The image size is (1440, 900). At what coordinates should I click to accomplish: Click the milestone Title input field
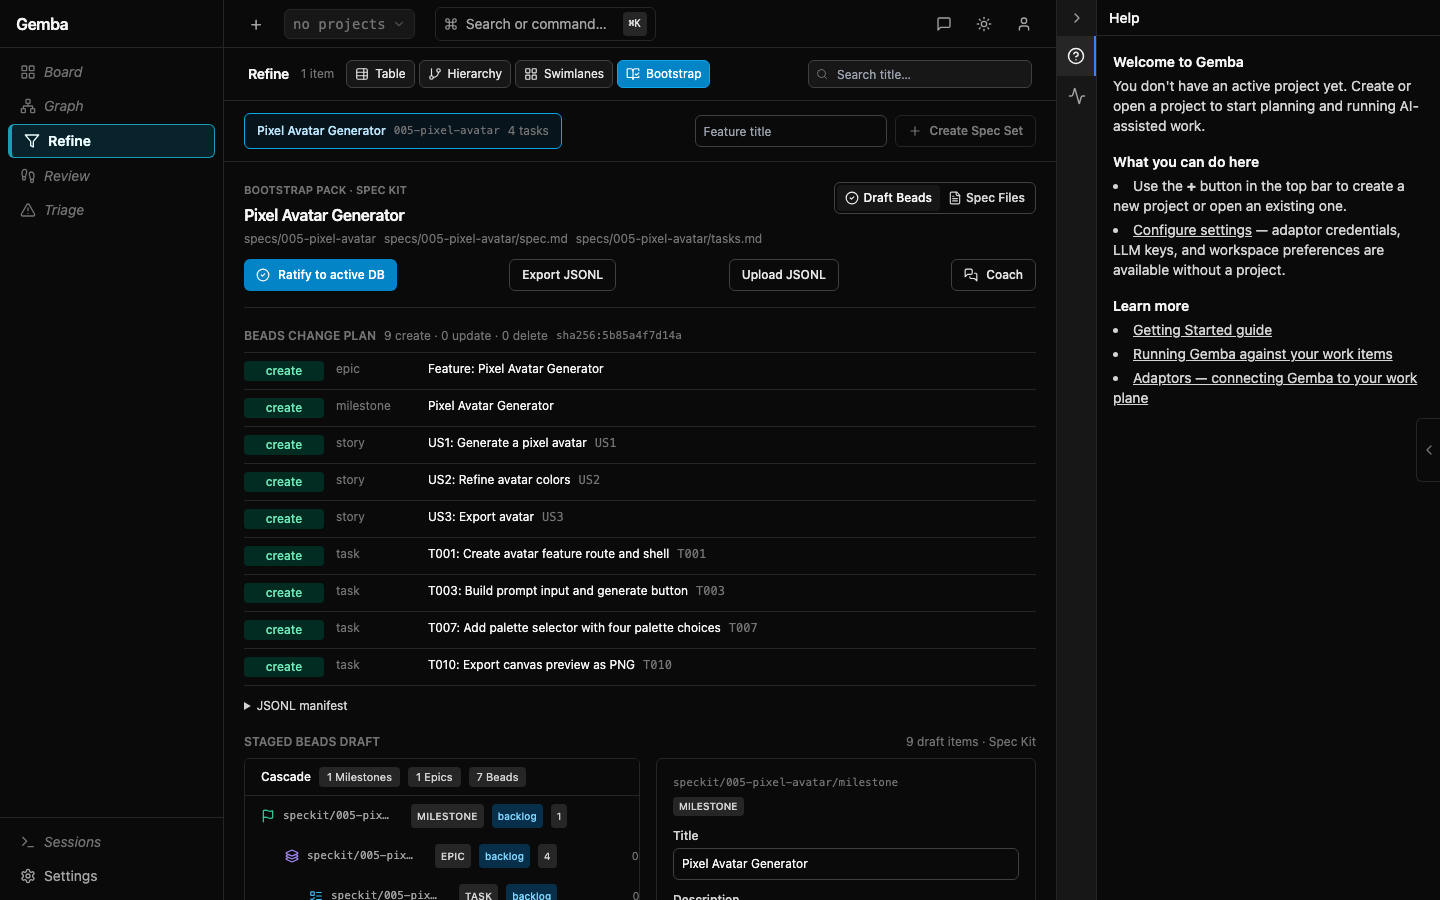(x=846, y=864)
